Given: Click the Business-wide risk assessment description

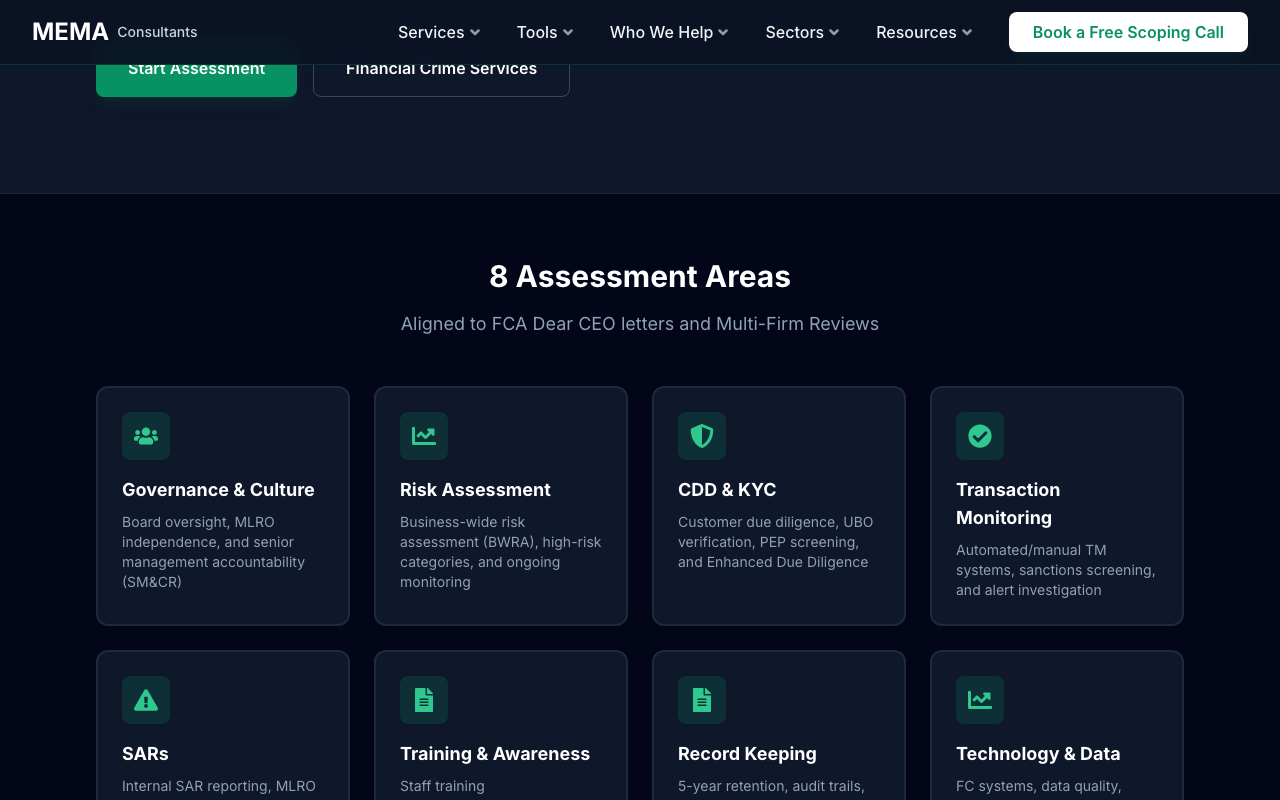Looking at the screenshot, I should [501, 552].
